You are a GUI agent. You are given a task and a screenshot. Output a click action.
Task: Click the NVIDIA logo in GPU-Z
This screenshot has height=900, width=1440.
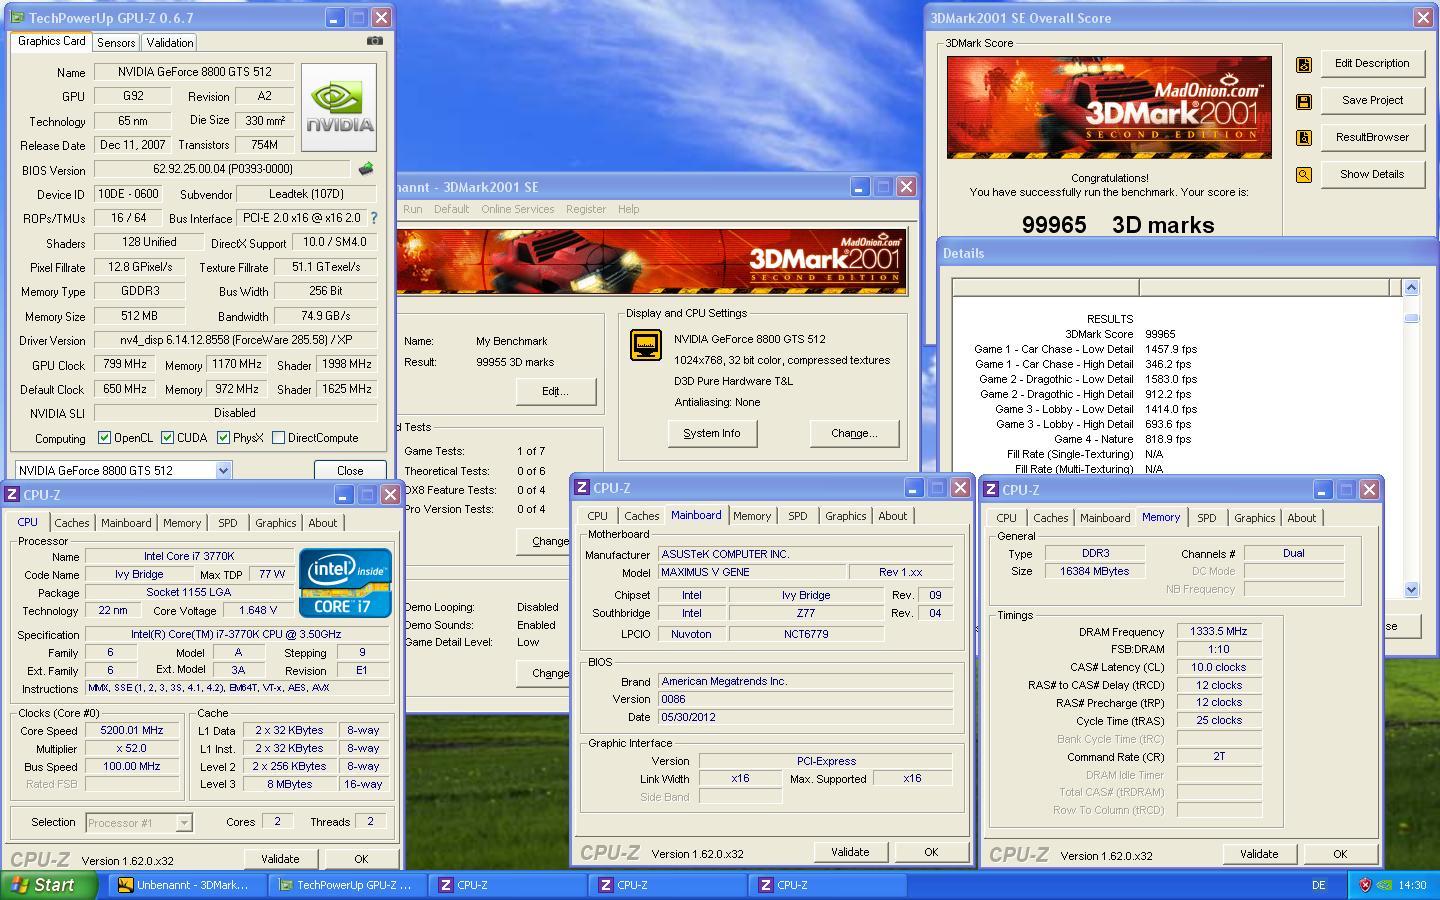[x=339, y=108]
